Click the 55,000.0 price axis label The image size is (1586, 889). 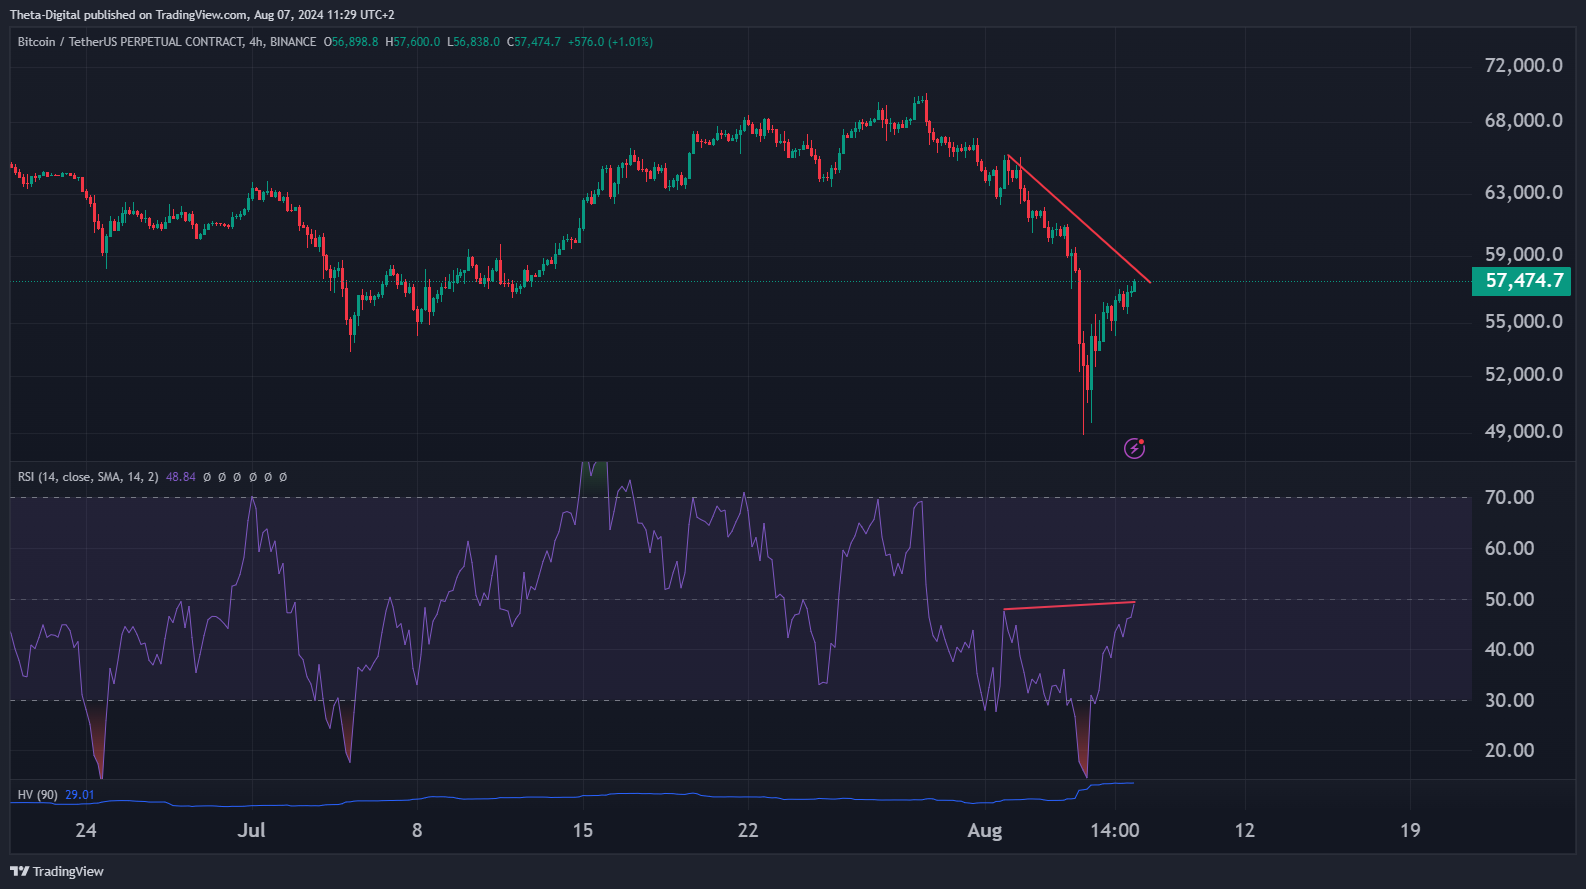(1523, 321)
